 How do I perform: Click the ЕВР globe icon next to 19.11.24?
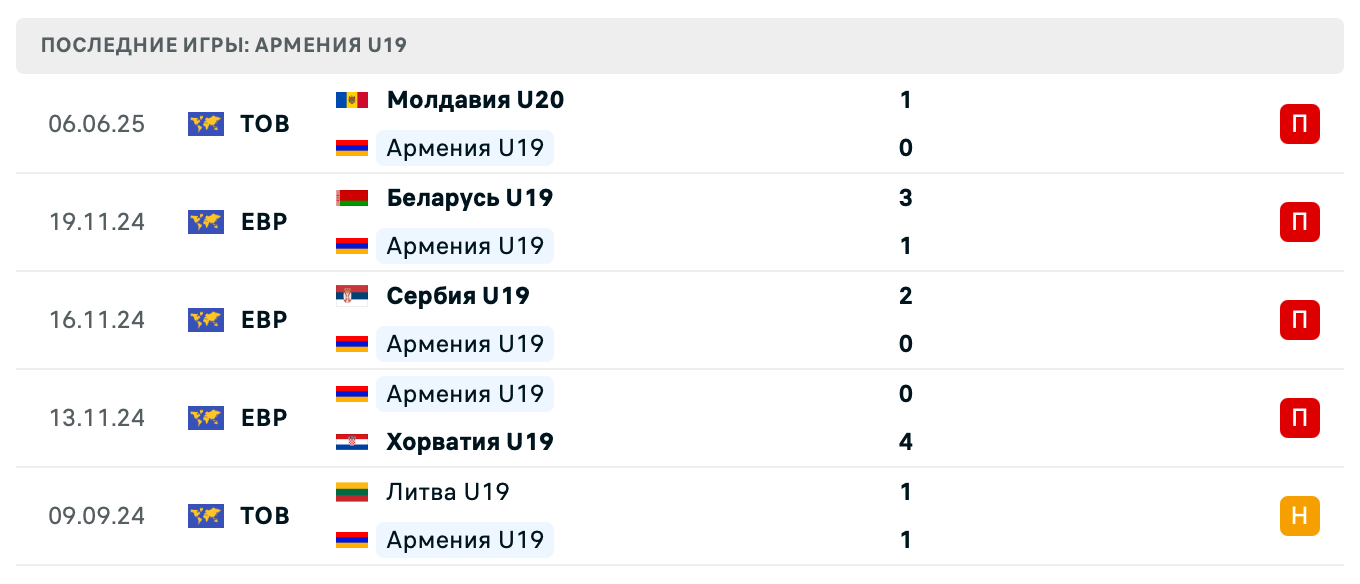[x=205, y=222]
